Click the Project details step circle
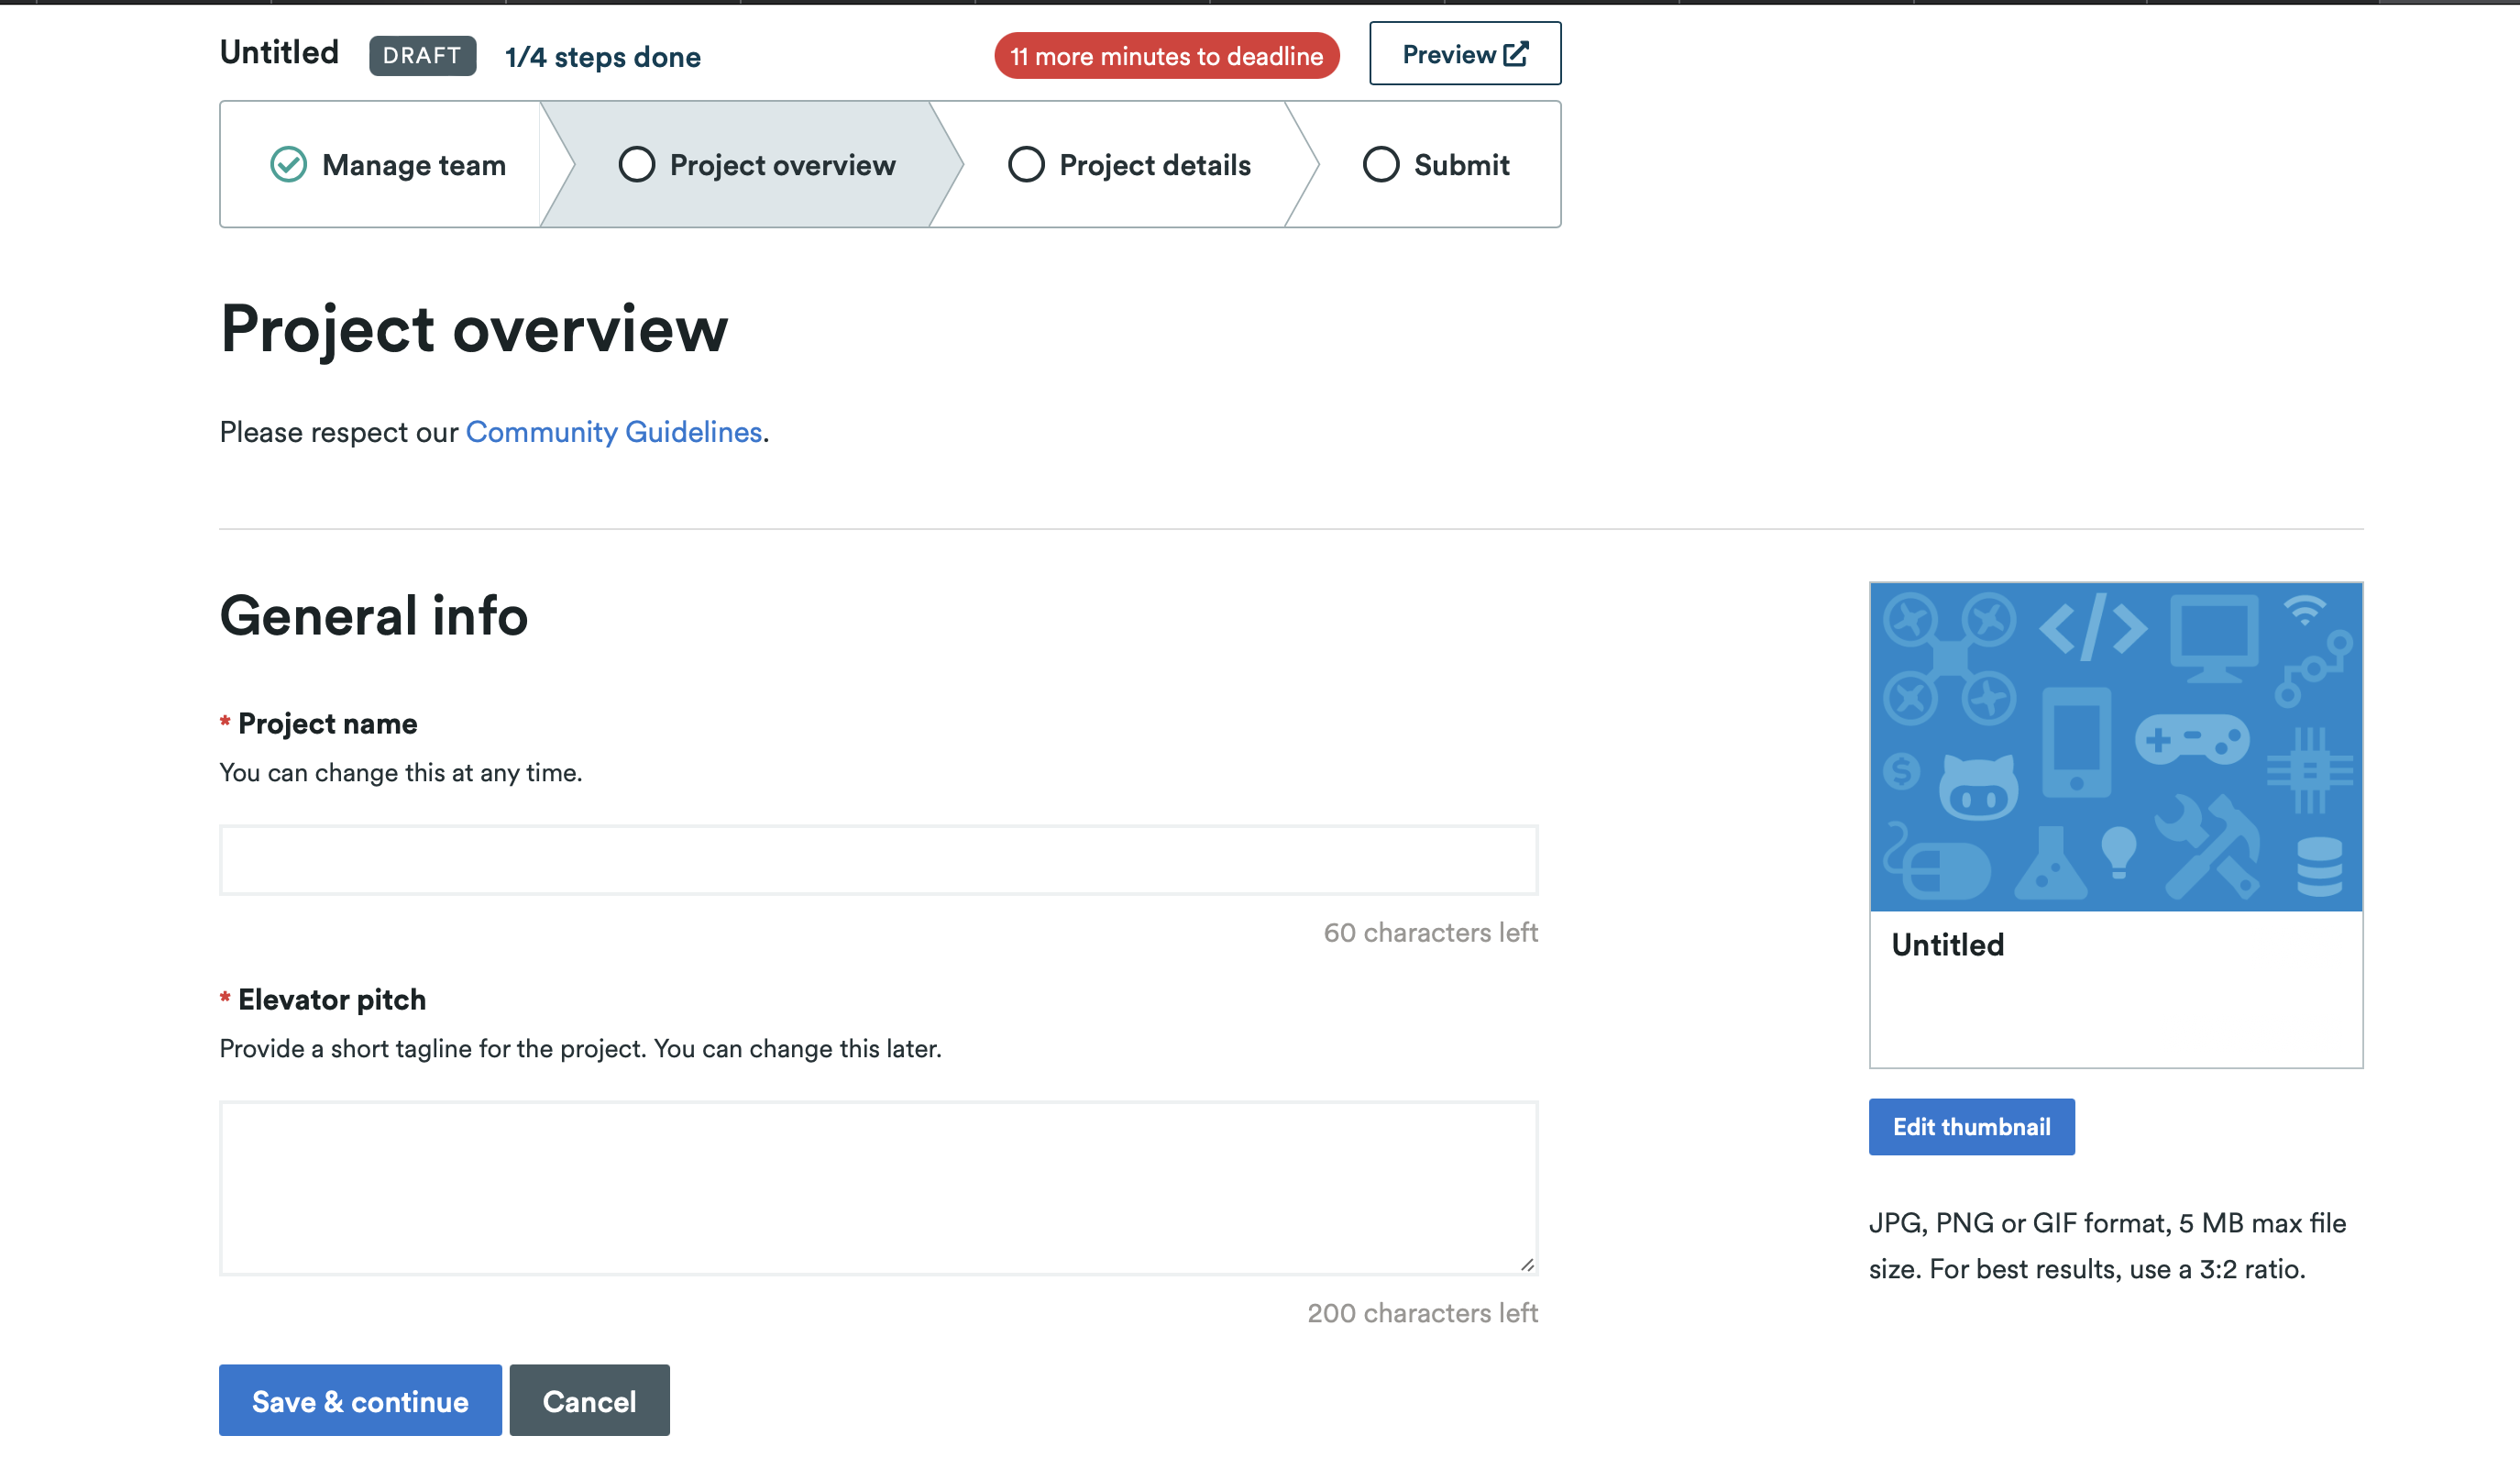Image resolution: width=2520 pixels, height=1480 pixels. pos(1026,164)
